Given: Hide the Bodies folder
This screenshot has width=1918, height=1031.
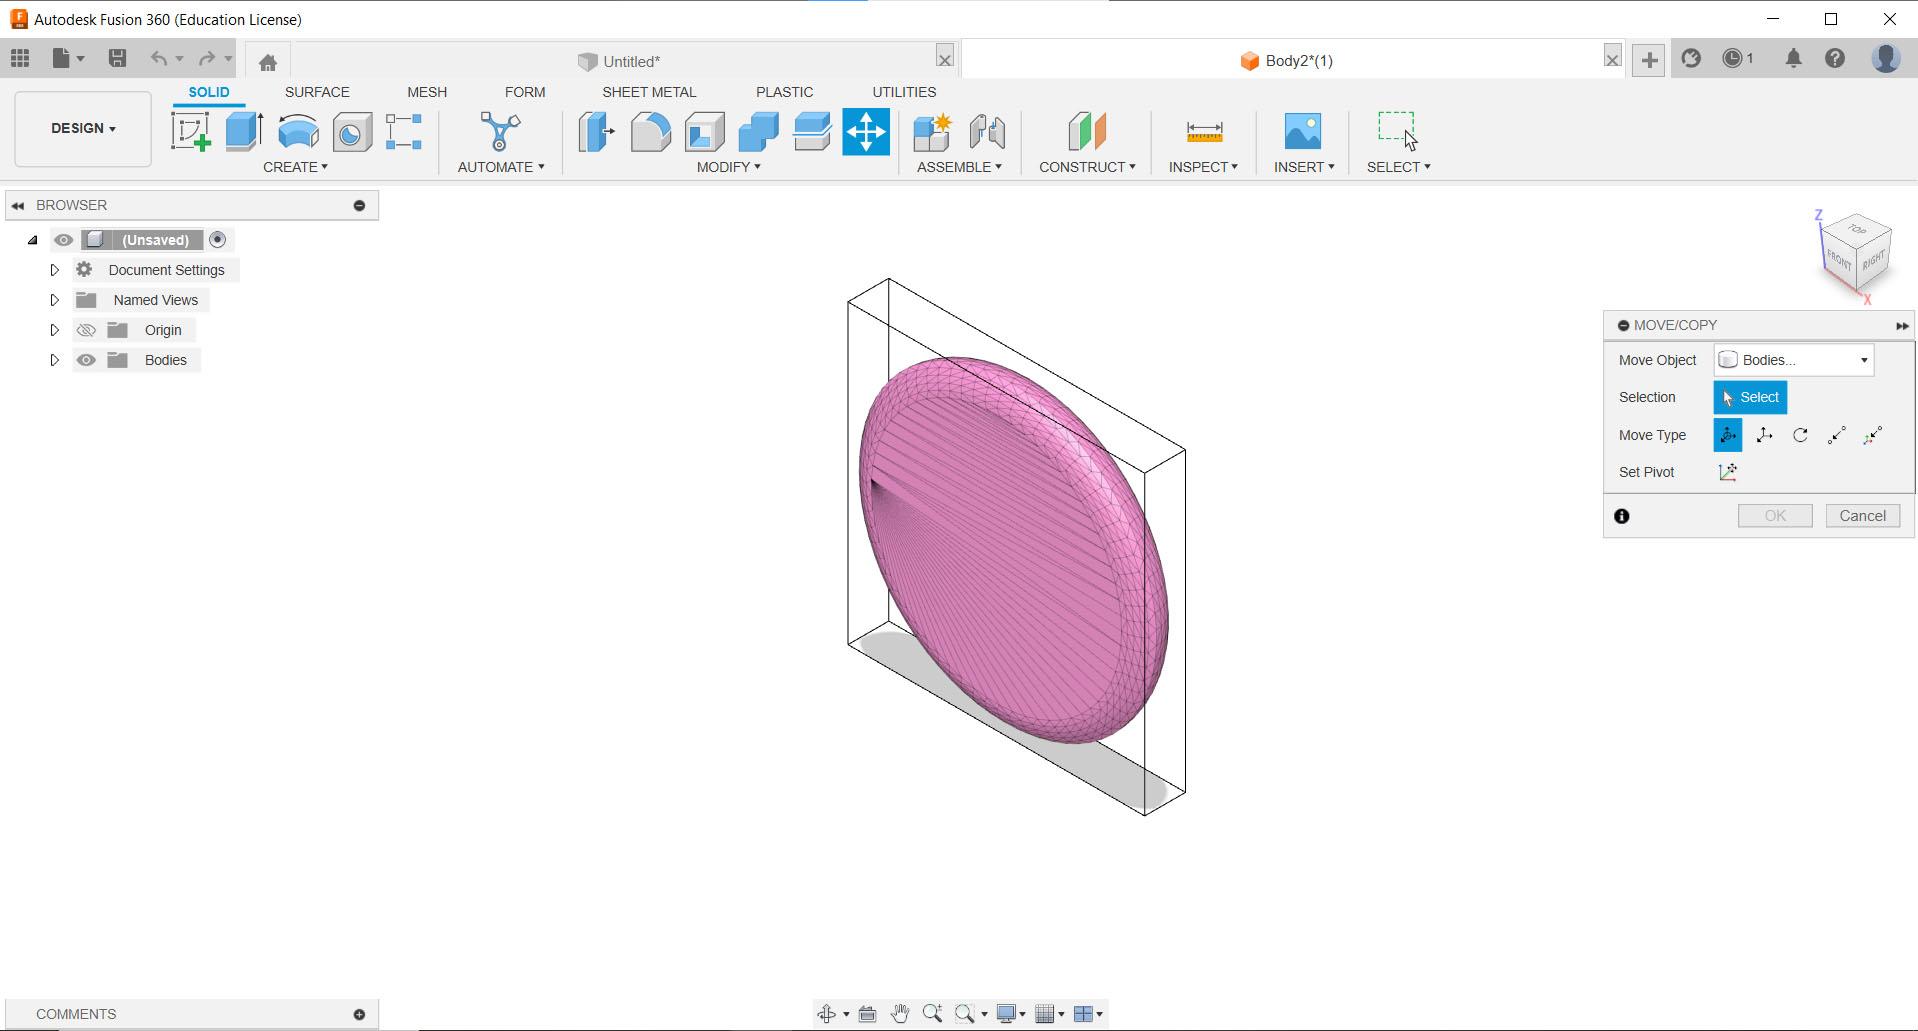Looking at the screenshot, I should click(x=86, y=360).
